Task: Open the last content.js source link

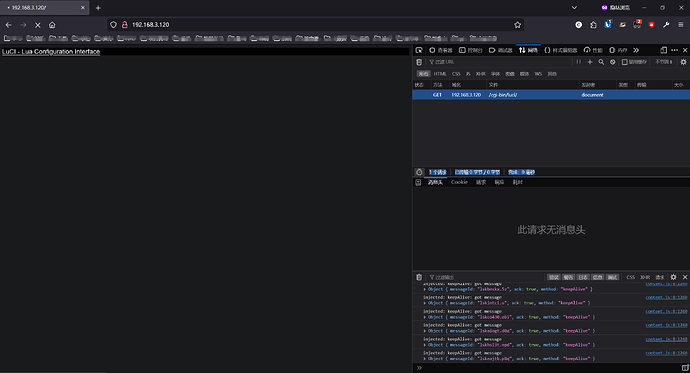Action: pyautogui.click(x=666, y=353)
